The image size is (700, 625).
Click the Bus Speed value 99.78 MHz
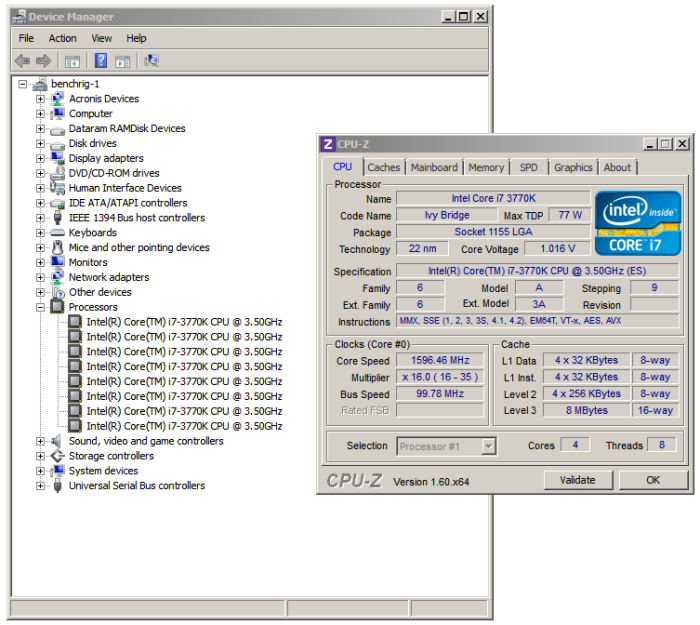click(440, 394)
